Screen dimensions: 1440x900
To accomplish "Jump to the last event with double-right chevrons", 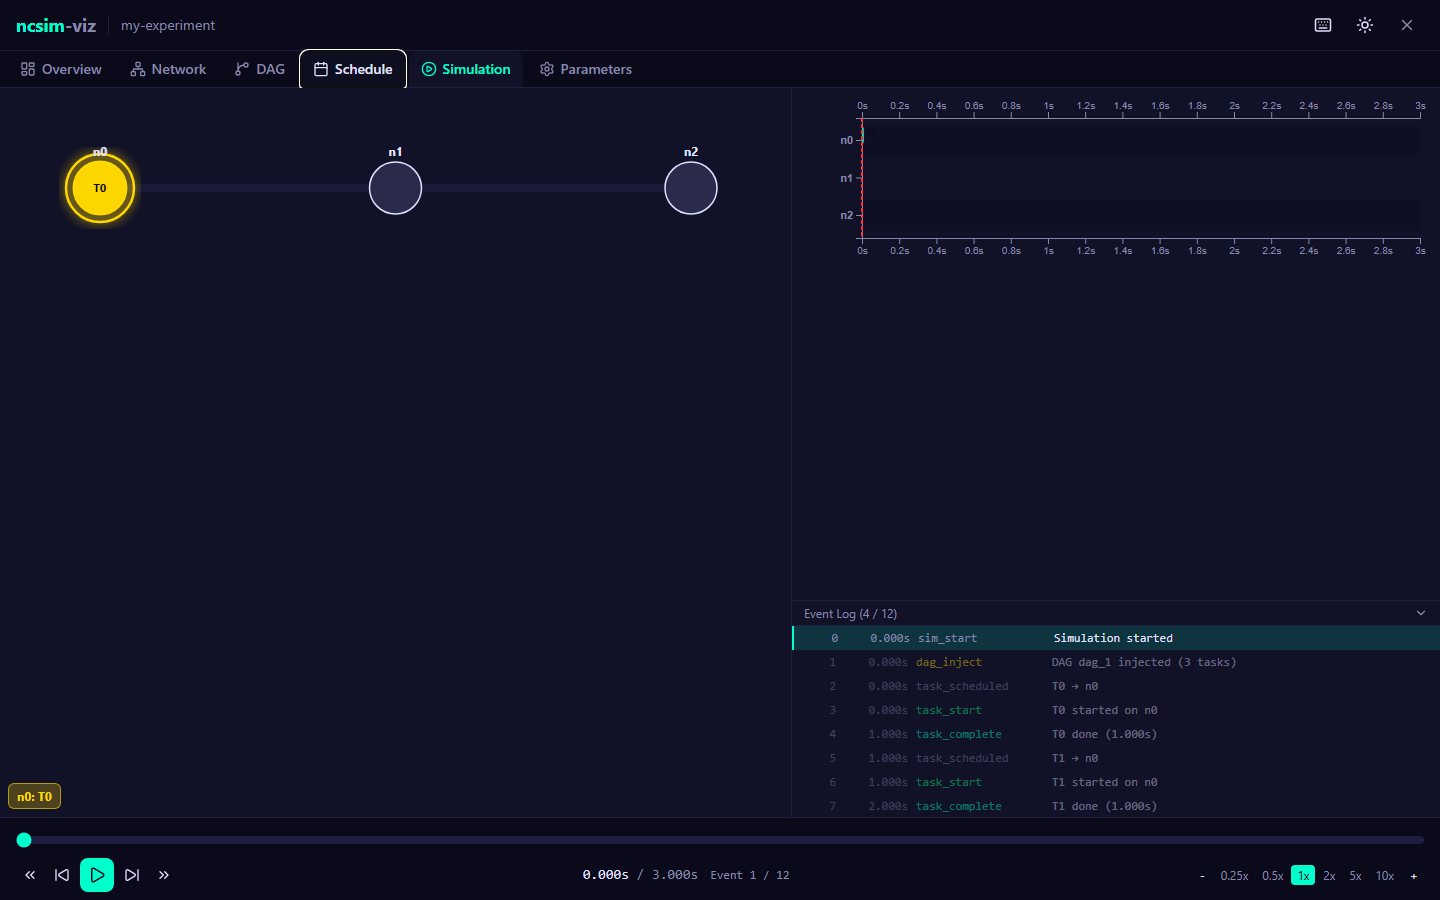I will point(164,875).
